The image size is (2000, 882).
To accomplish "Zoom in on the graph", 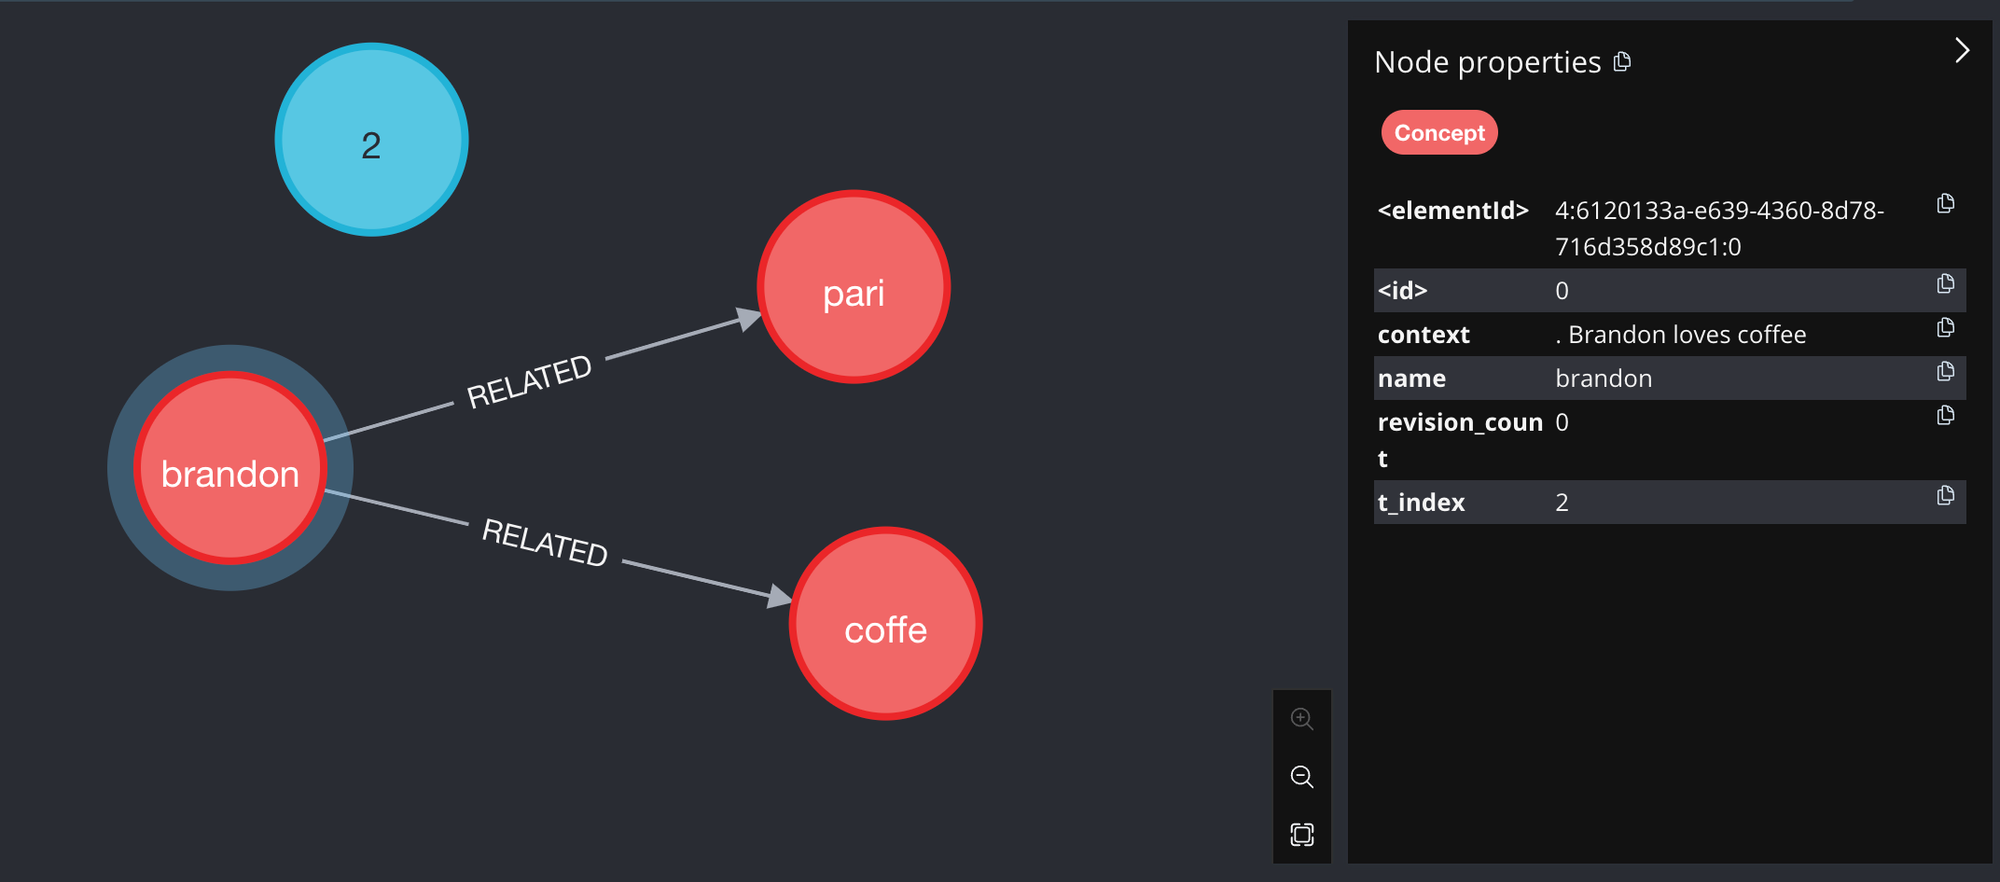I will (1301, 718).
